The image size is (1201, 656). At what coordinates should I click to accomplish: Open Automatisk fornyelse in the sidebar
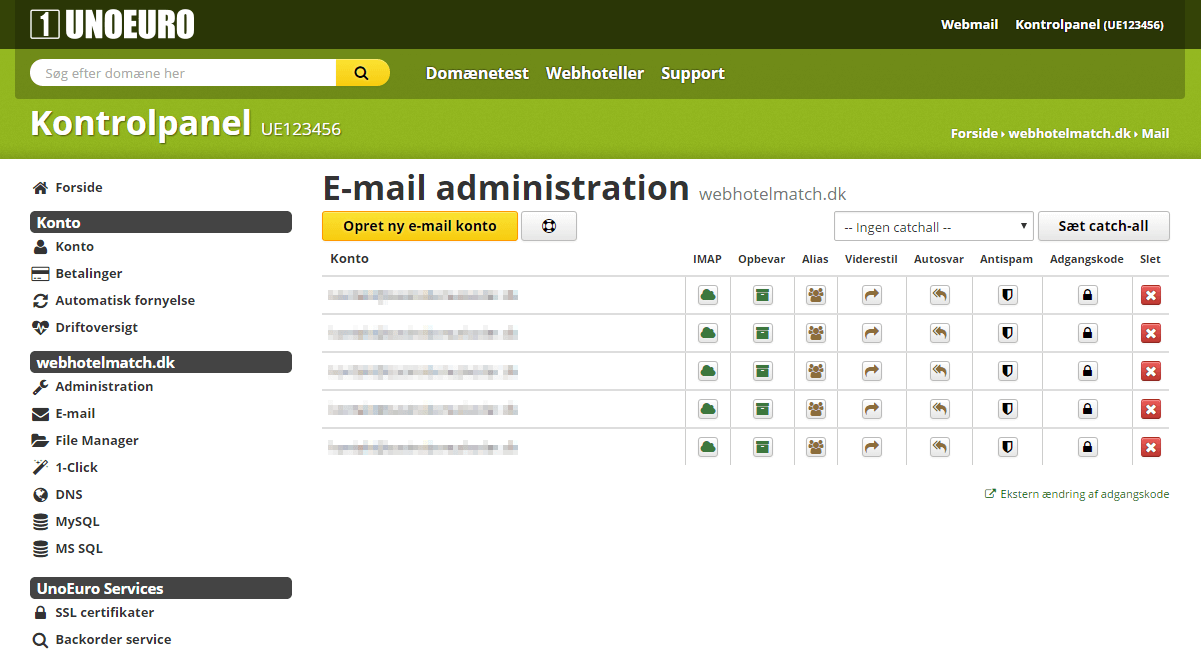pyautogui.click(x=113, y=301)
